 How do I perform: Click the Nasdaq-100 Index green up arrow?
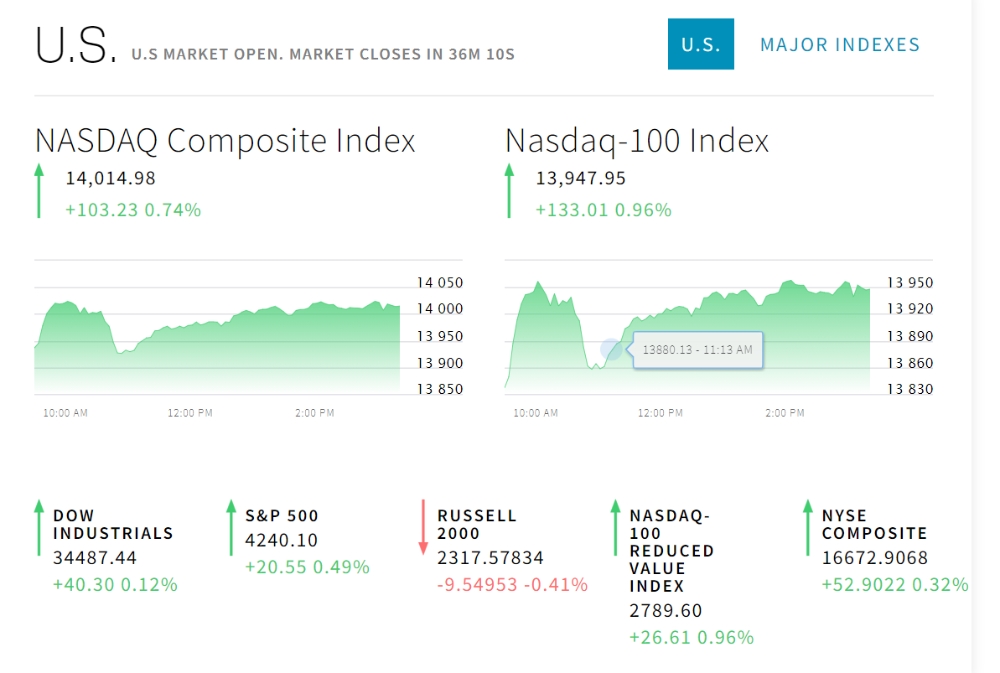tap(509, 191)
